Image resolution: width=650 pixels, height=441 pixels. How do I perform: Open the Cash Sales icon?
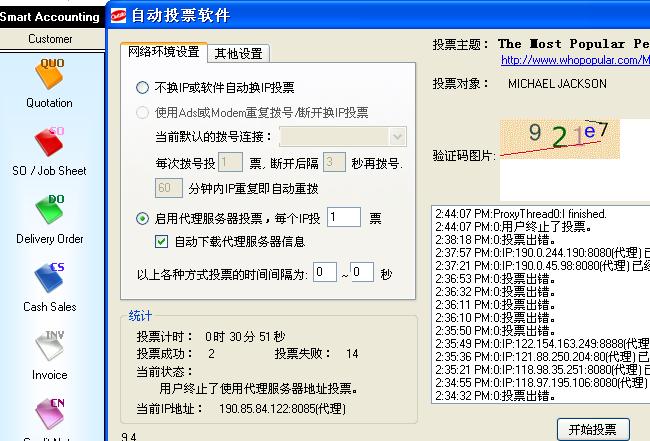pyautogui.click(x=49, y=280)
